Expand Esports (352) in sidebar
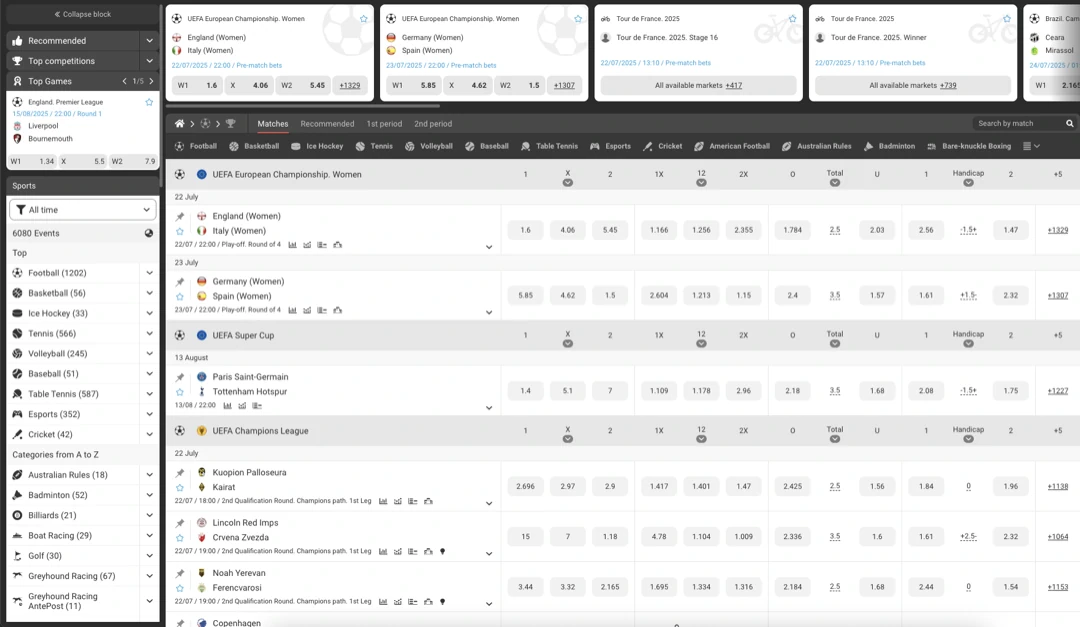Viewport: 1080px width, 627px height. 149,414
